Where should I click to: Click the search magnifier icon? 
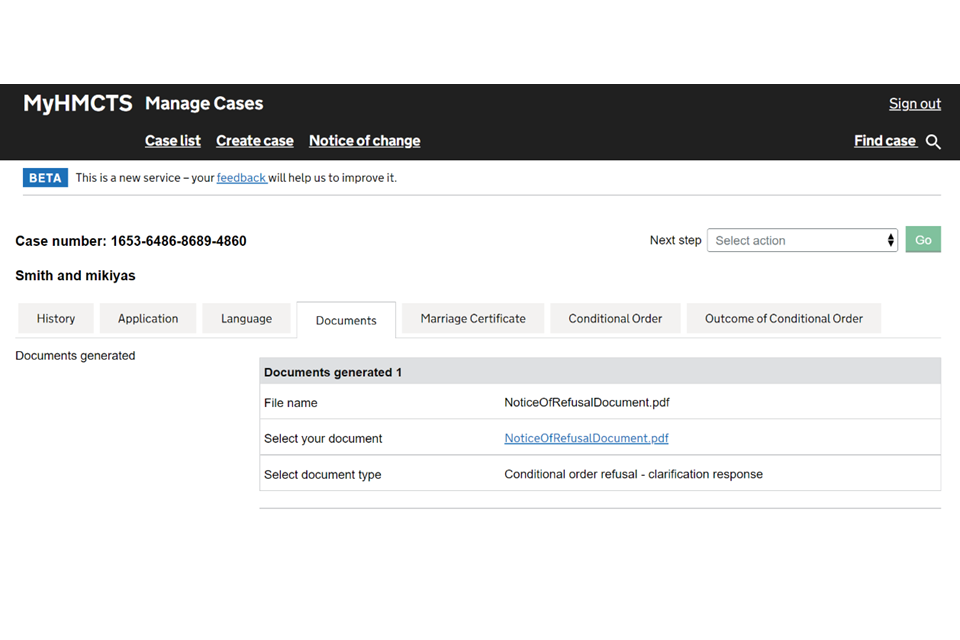933,142
